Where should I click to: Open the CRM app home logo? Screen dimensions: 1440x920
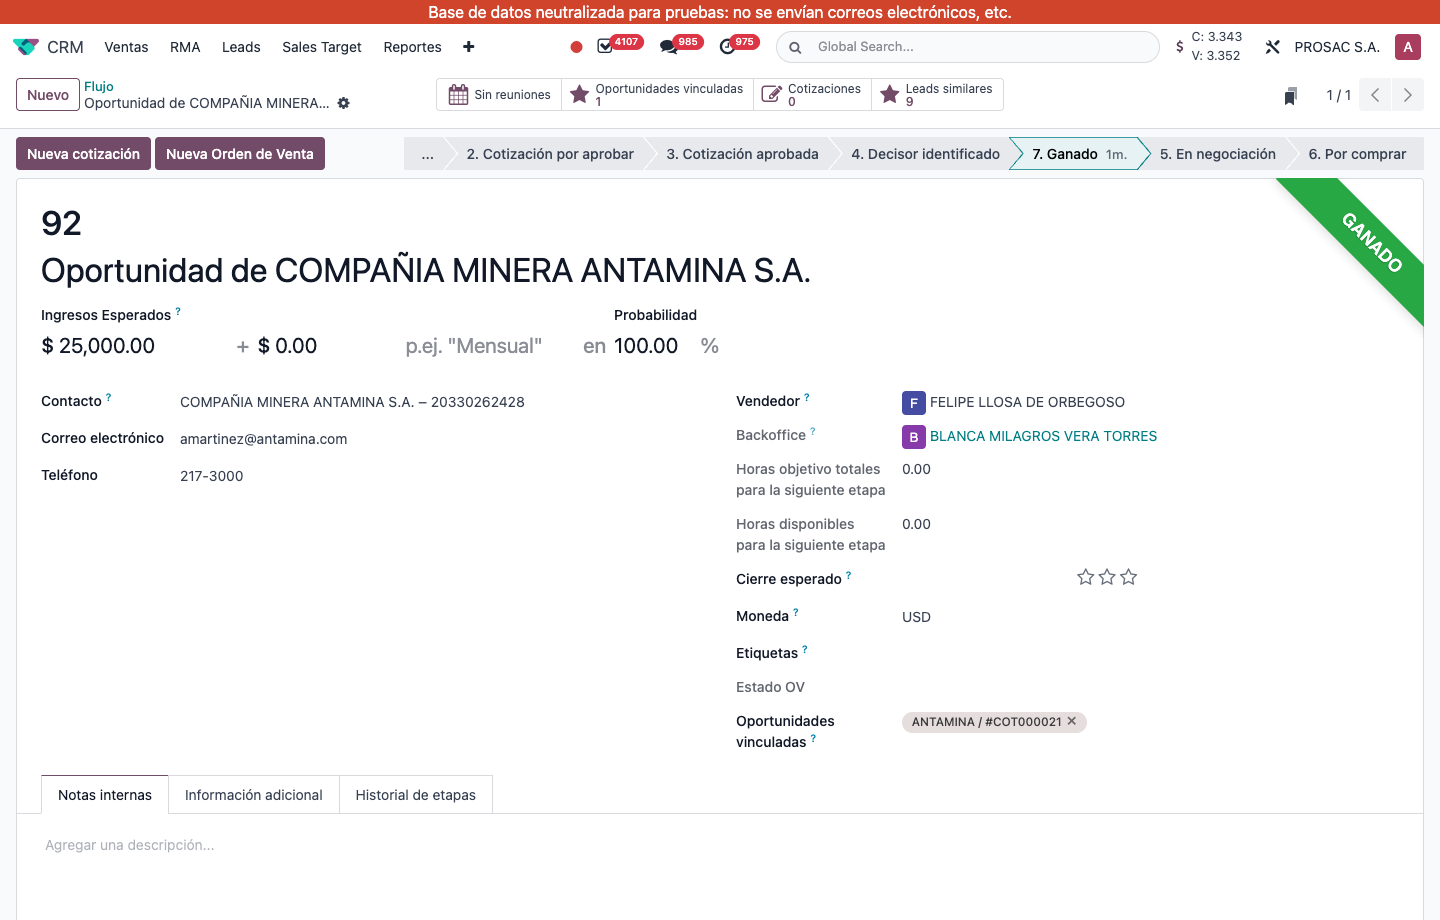tap(26, 47)
